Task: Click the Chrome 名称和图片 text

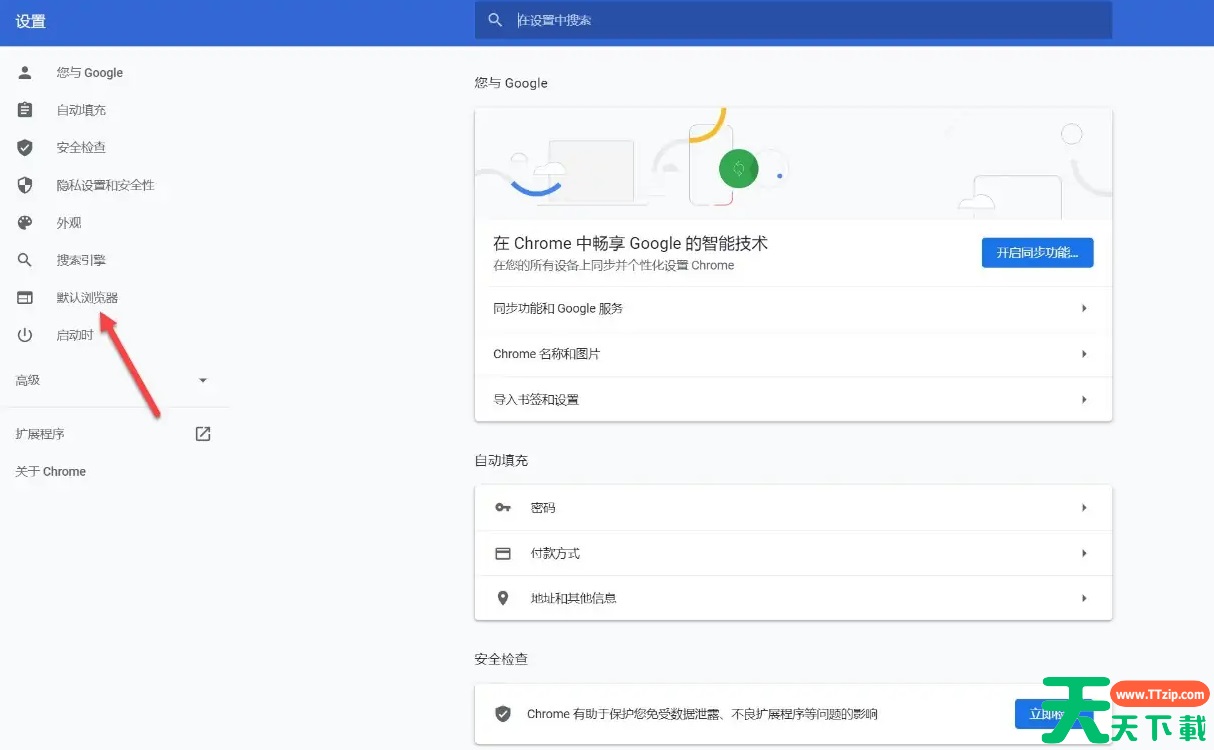Action: (547, 354)
